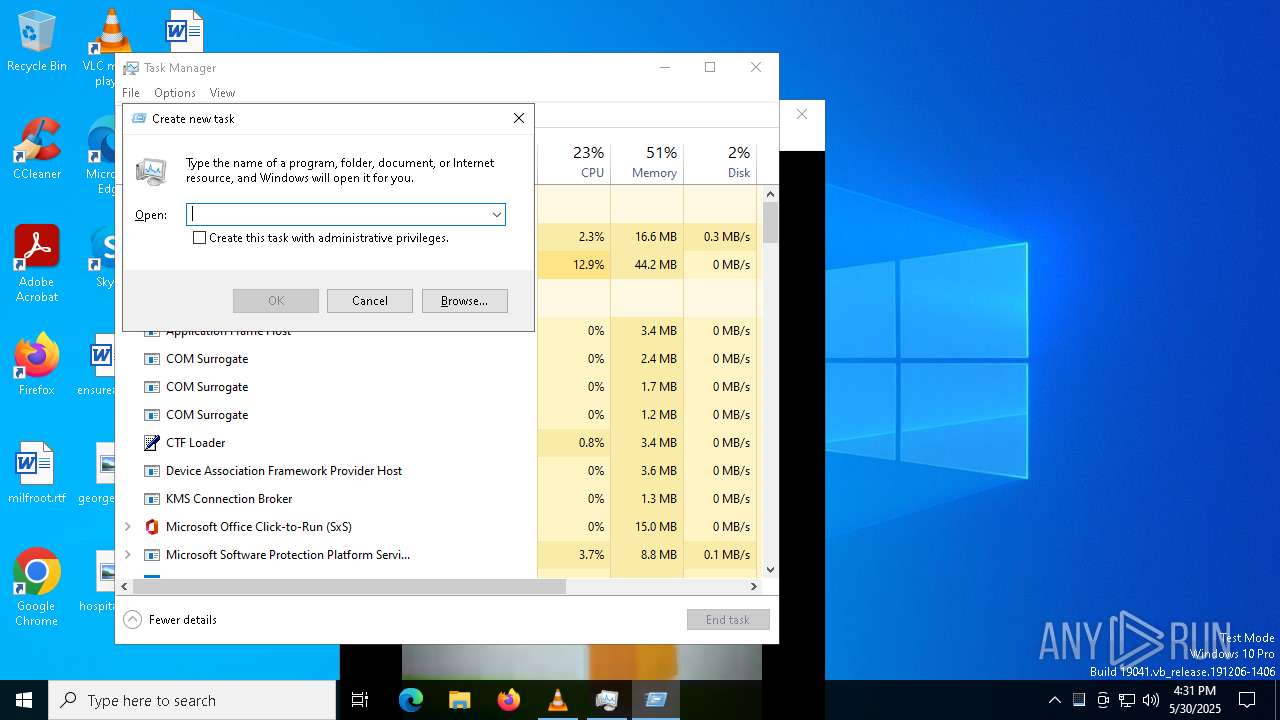Open Recycle Bin desktop icon
Image resolution: width=1280 pixels, height=720 pixels.
point(36,42)
